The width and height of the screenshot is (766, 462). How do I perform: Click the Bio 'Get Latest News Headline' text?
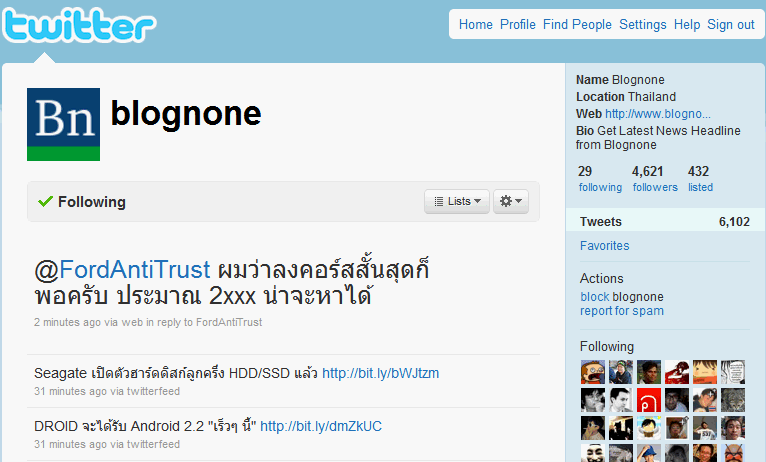(658, 138)
